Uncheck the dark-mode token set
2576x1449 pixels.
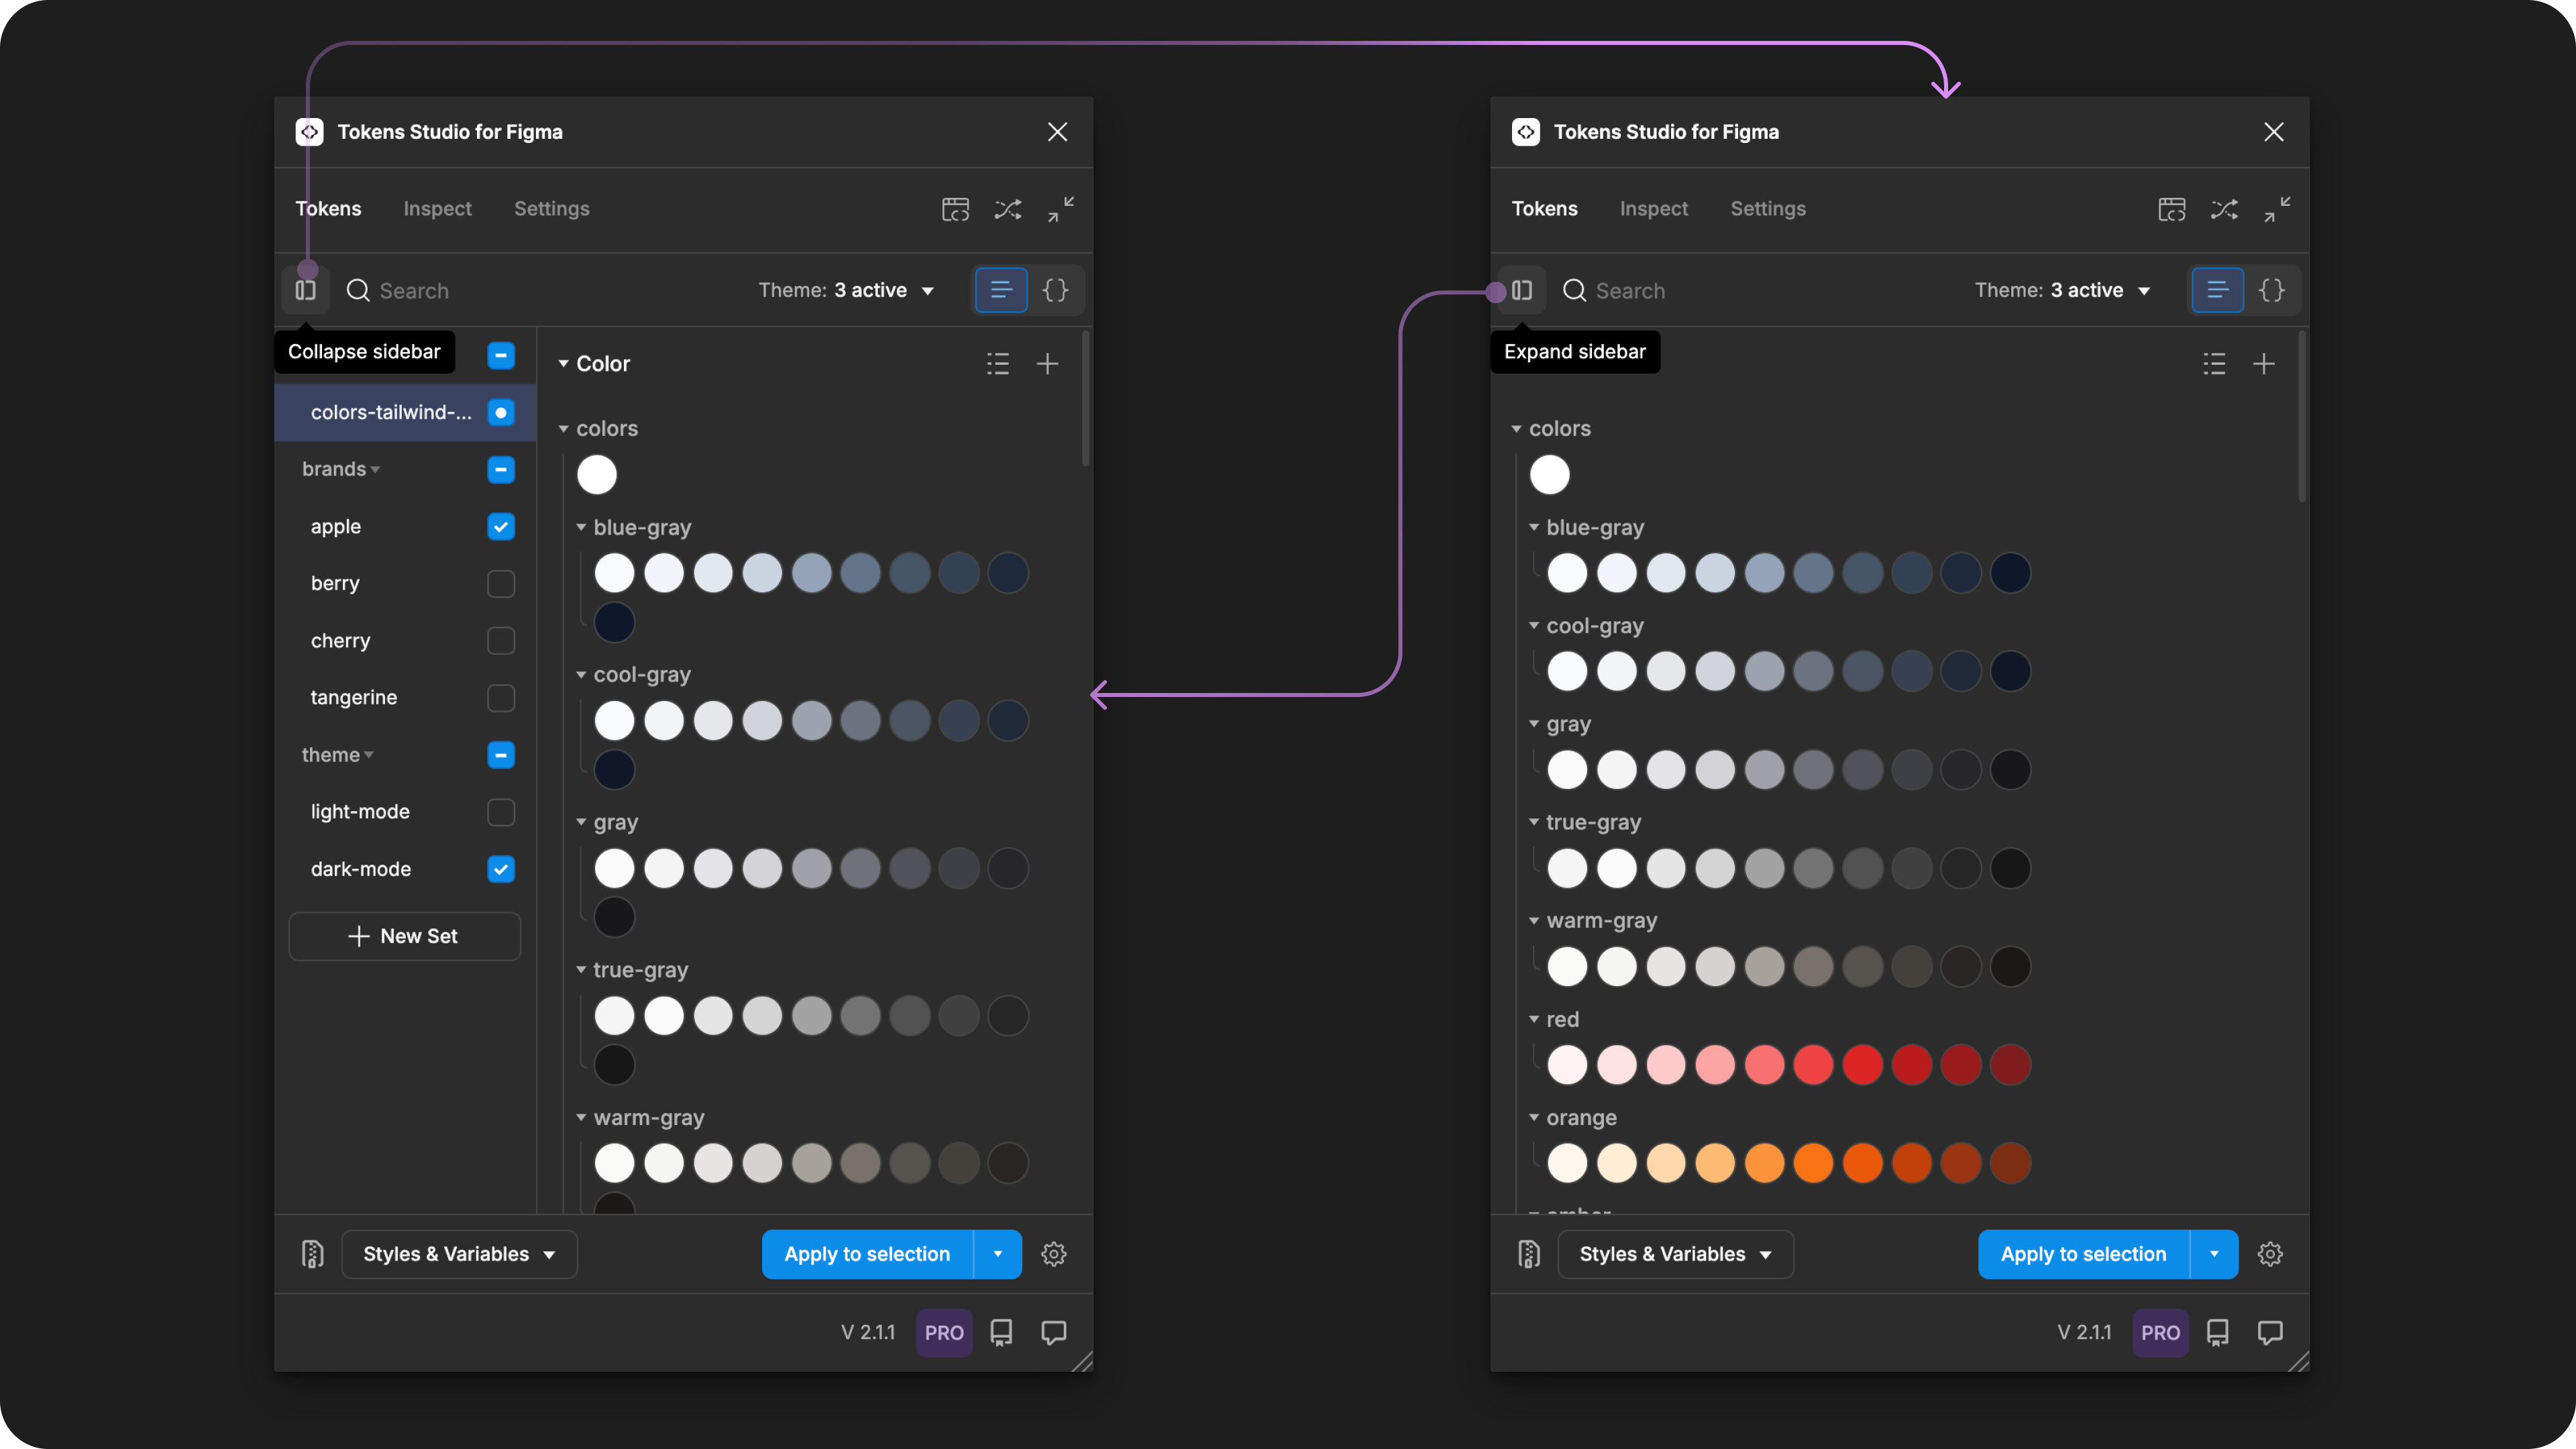point(500,869)
